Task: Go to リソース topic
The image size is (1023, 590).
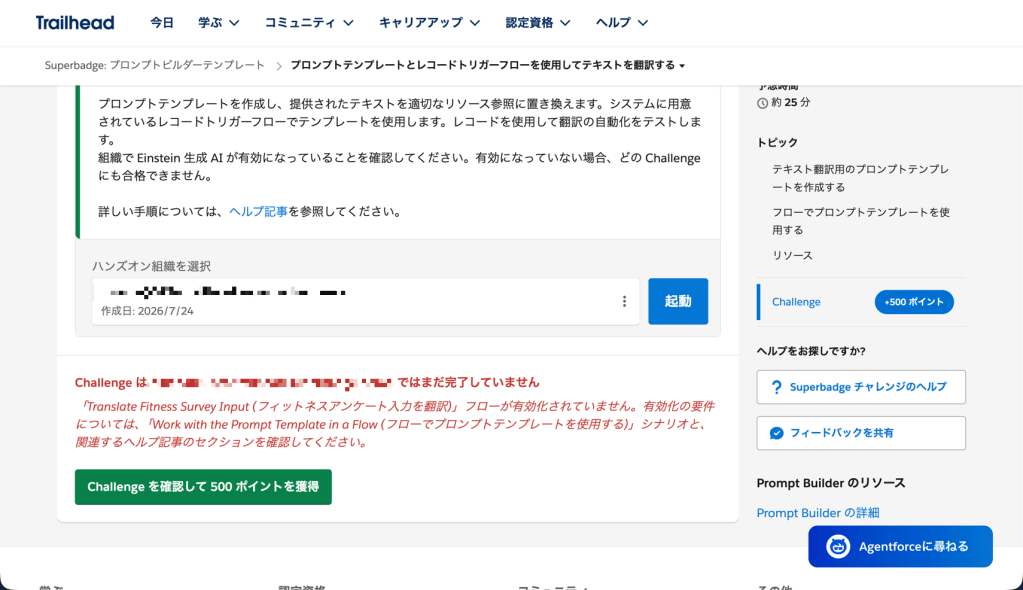Action: pyautogui.click(x=792, y=255)
